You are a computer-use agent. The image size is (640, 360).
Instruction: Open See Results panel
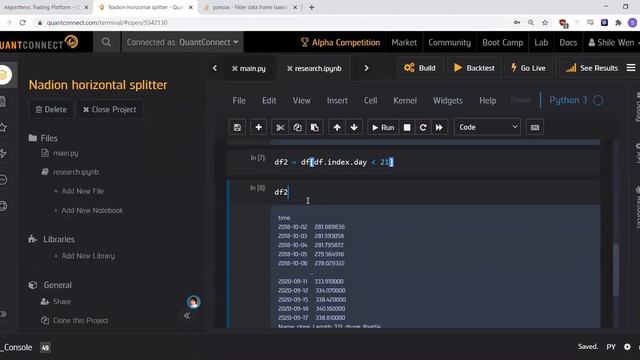pyautogui.click(x=591, y=68)
